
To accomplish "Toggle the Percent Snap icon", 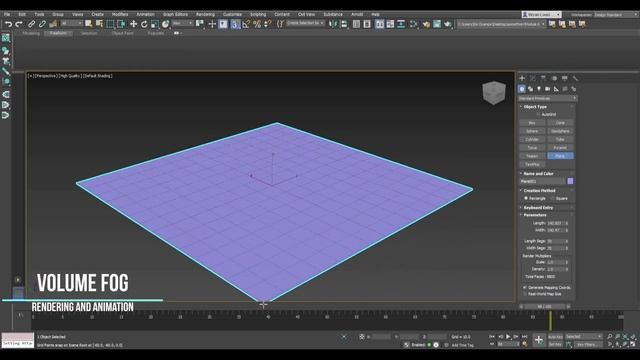I will point(257,24).
